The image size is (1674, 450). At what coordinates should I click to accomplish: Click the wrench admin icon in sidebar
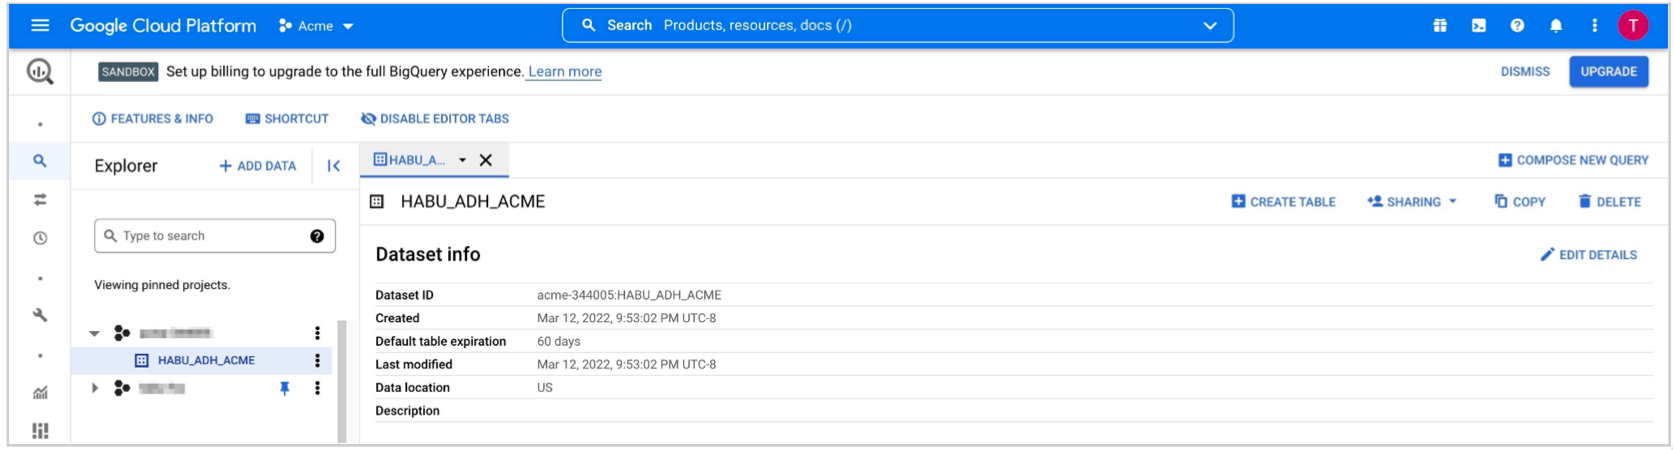(x=40, y=315)
